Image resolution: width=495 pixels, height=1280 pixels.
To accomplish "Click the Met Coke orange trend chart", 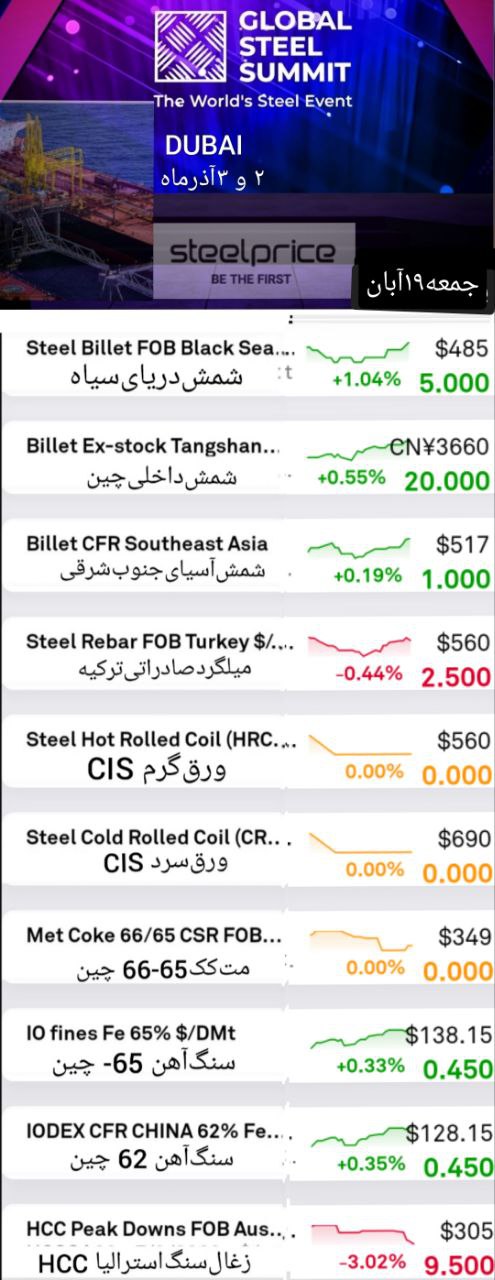I will (x=358, y=941).
